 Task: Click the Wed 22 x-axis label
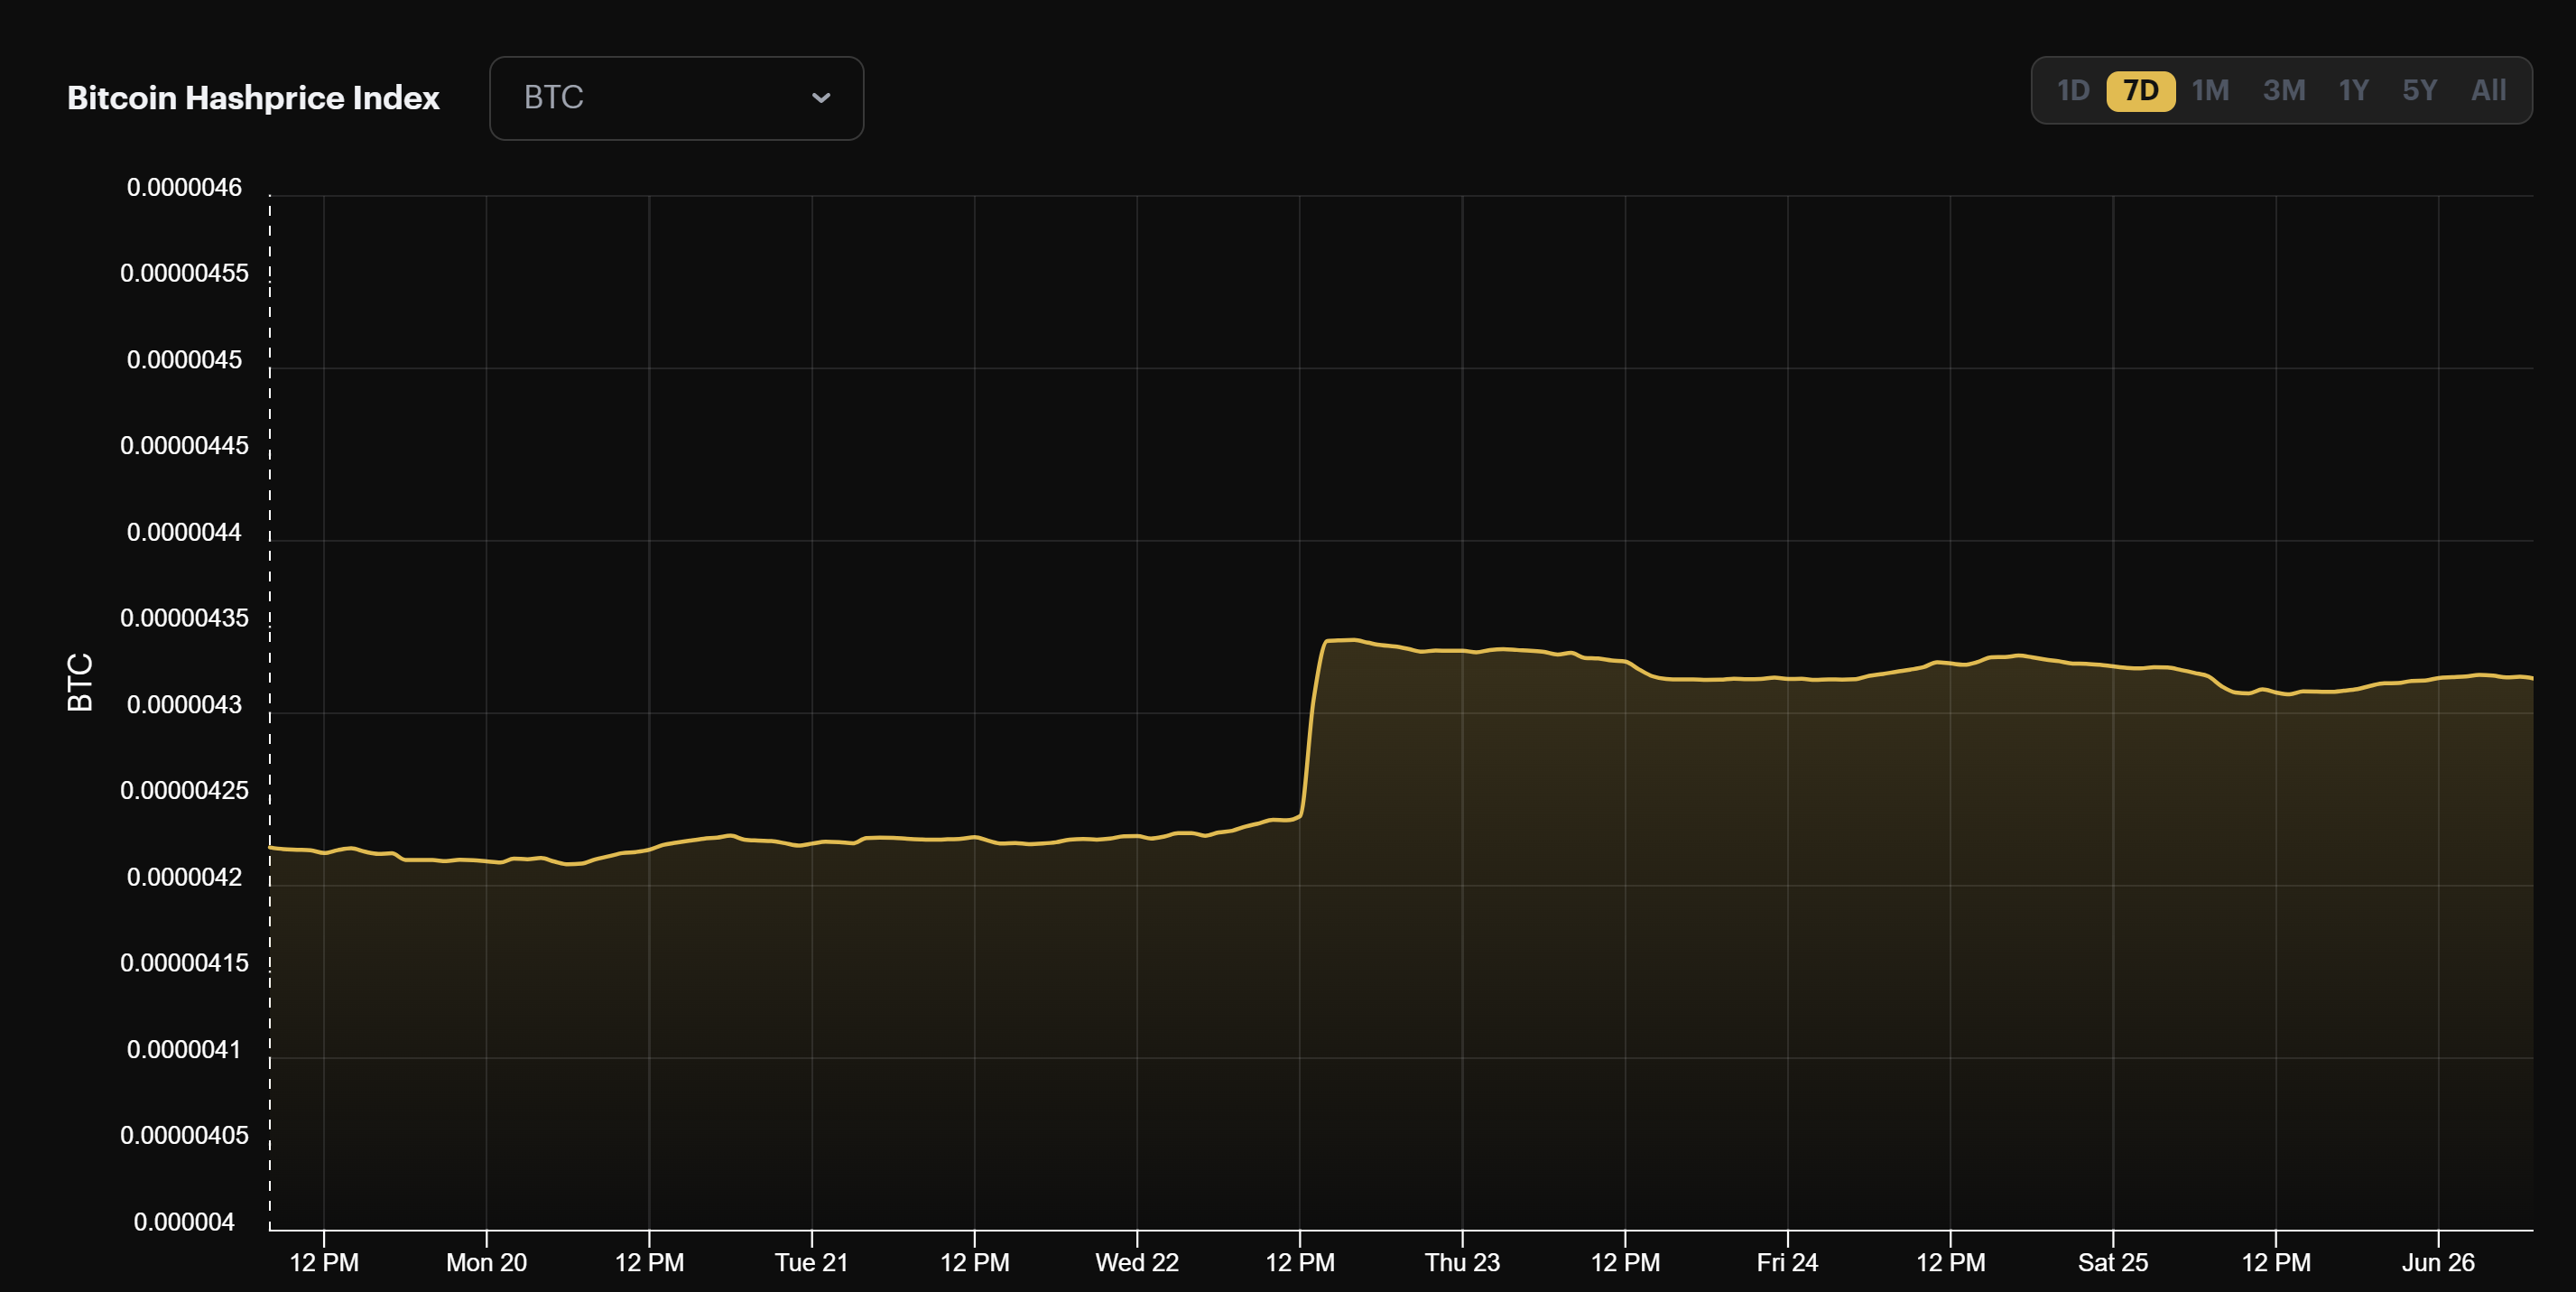(x=1137, y=1262)
